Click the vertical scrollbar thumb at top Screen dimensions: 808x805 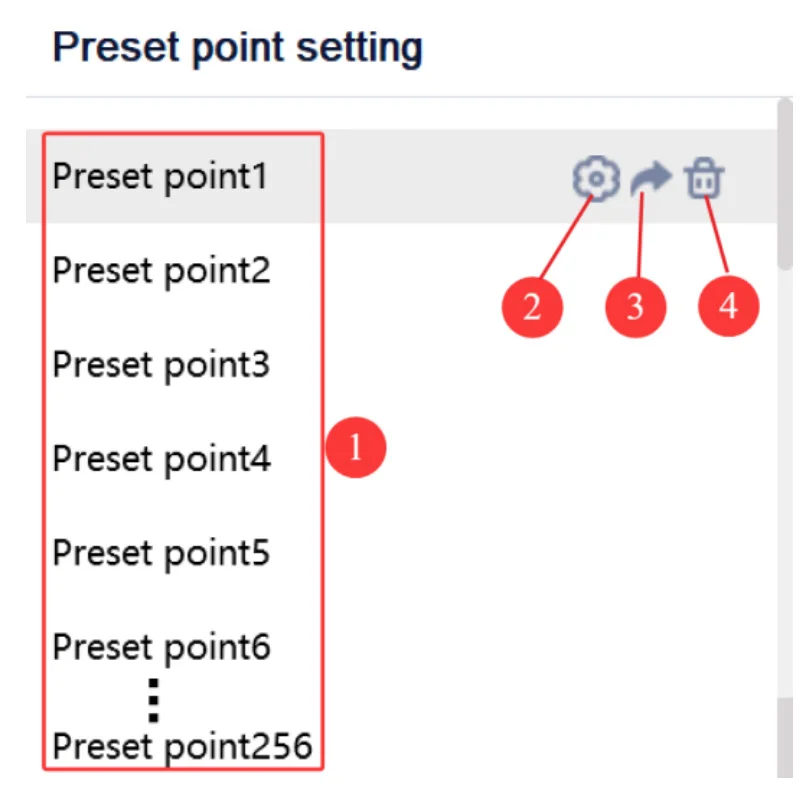(x=785, y=180)
